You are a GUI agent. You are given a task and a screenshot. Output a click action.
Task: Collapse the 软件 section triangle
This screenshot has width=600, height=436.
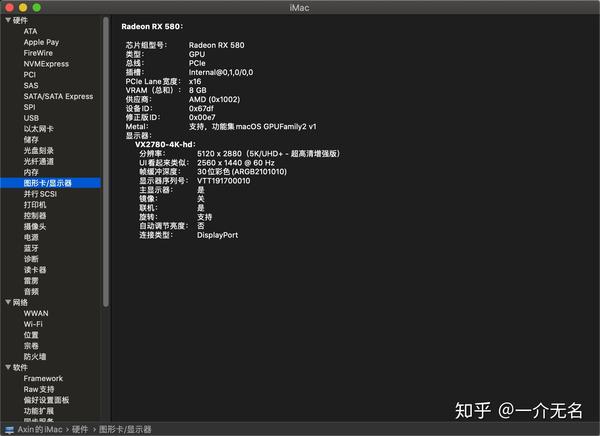click(x=8, y=367)
